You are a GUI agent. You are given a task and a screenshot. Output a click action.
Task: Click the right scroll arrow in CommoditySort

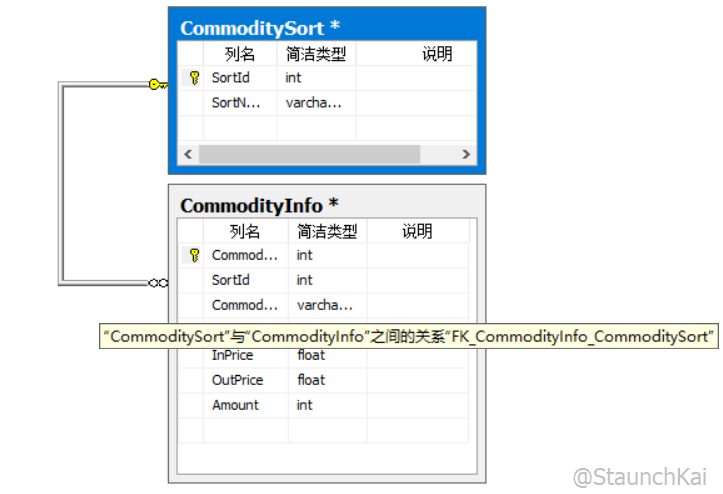[x=466, y=154]
